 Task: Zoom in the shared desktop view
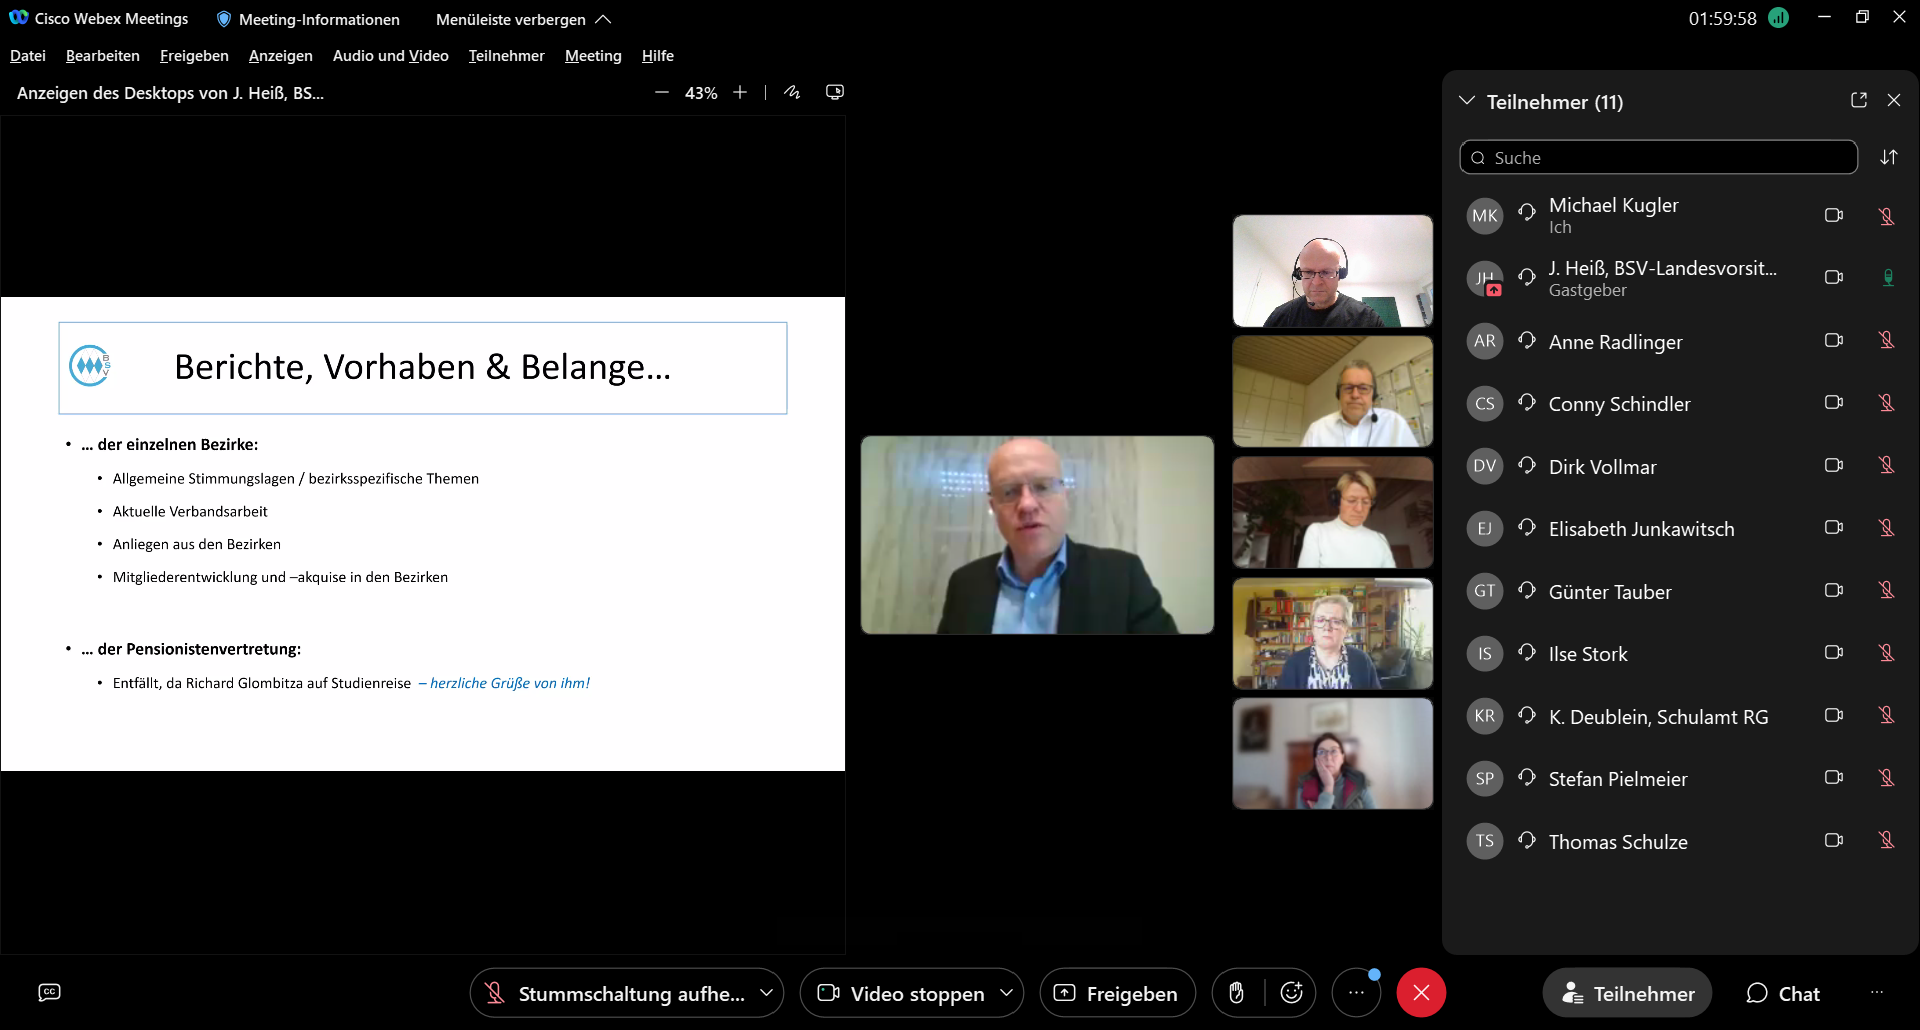740,92
